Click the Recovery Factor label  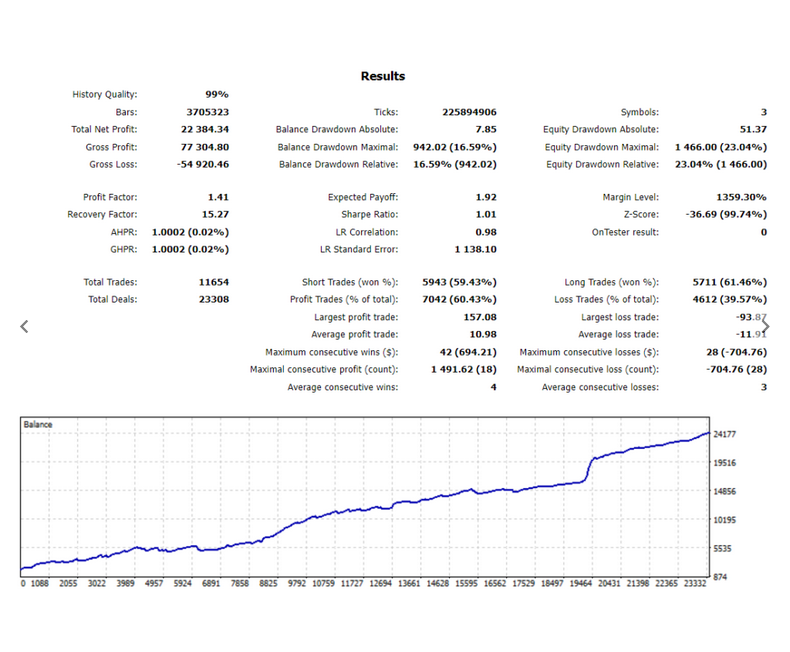click(x=102, y=215)
